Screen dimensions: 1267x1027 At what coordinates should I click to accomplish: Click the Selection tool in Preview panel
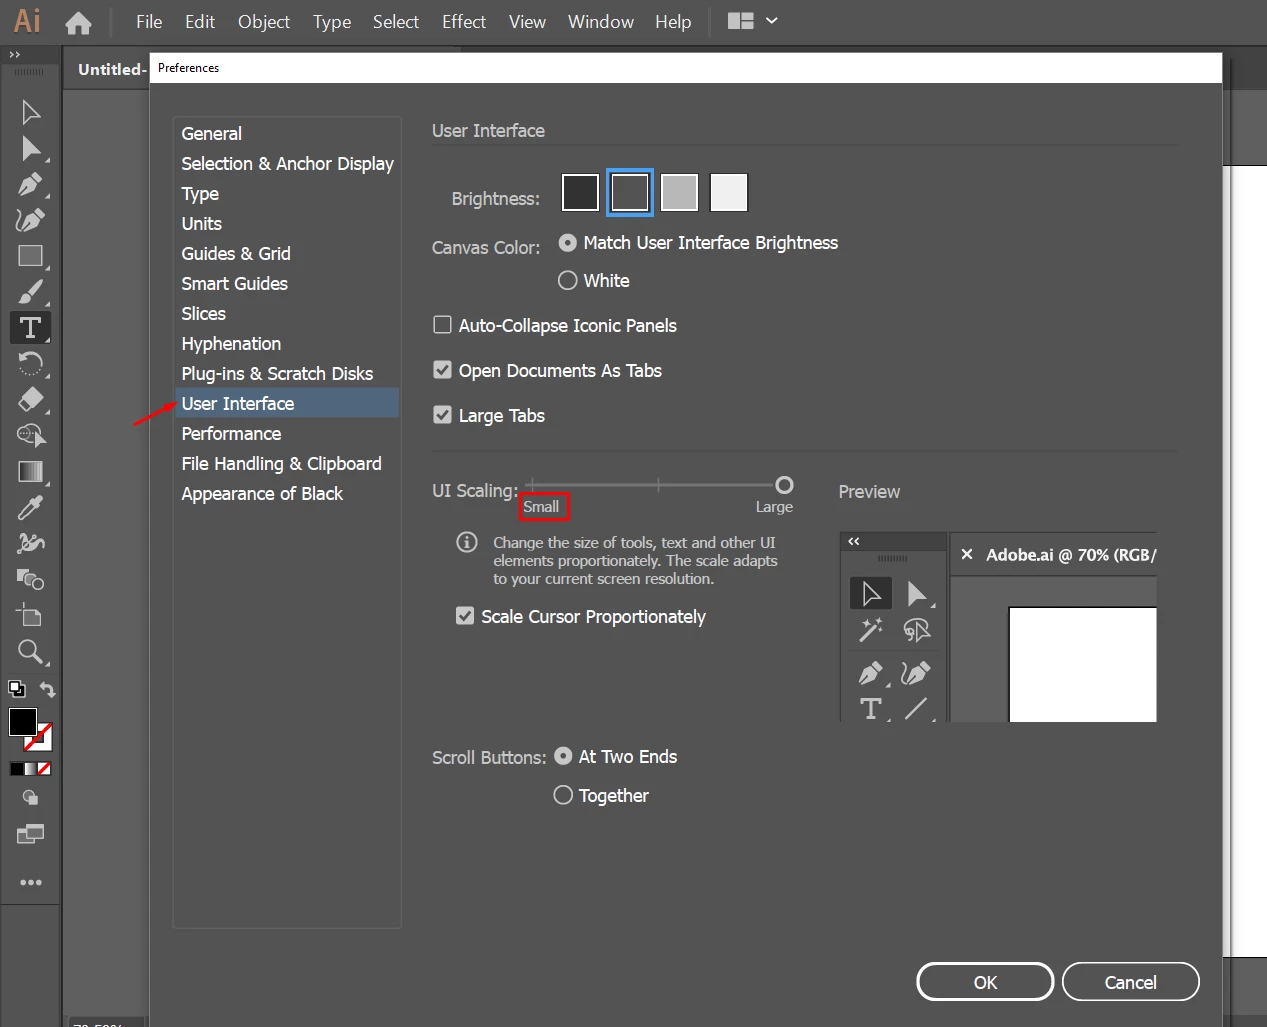(x=871, y=593)
